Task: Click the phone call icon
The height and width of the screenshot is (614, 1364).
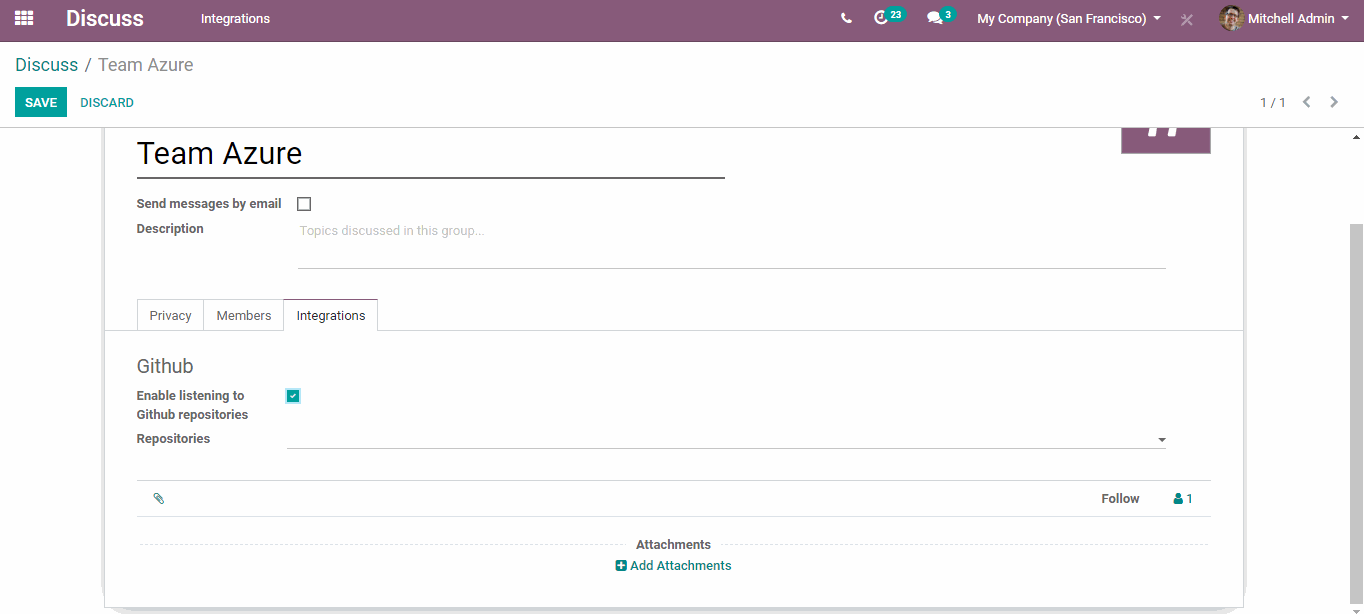Action: click(846, 18)
